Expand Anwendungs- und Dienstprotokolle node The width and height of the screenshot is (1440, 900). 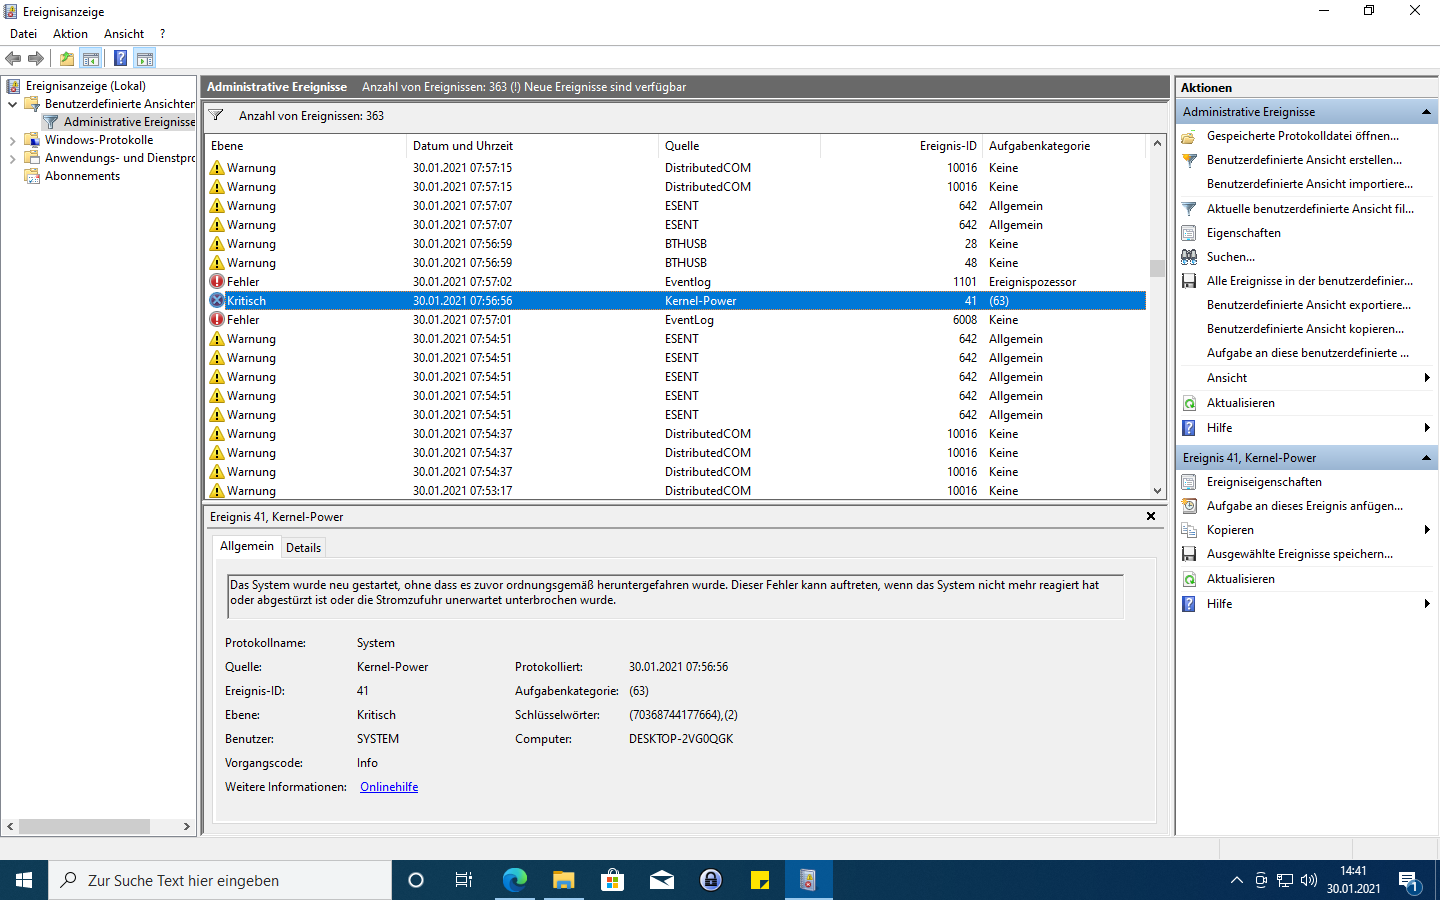[12, 158]
